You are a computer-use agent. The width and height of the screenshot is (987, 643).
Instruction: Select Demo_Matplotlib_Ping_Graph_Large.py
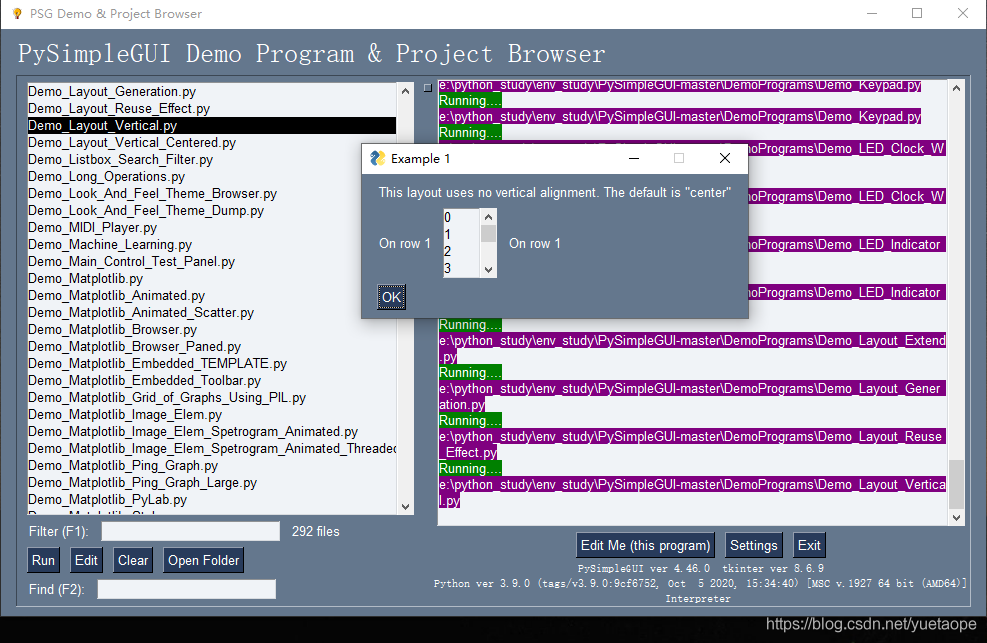click(212, 483)
